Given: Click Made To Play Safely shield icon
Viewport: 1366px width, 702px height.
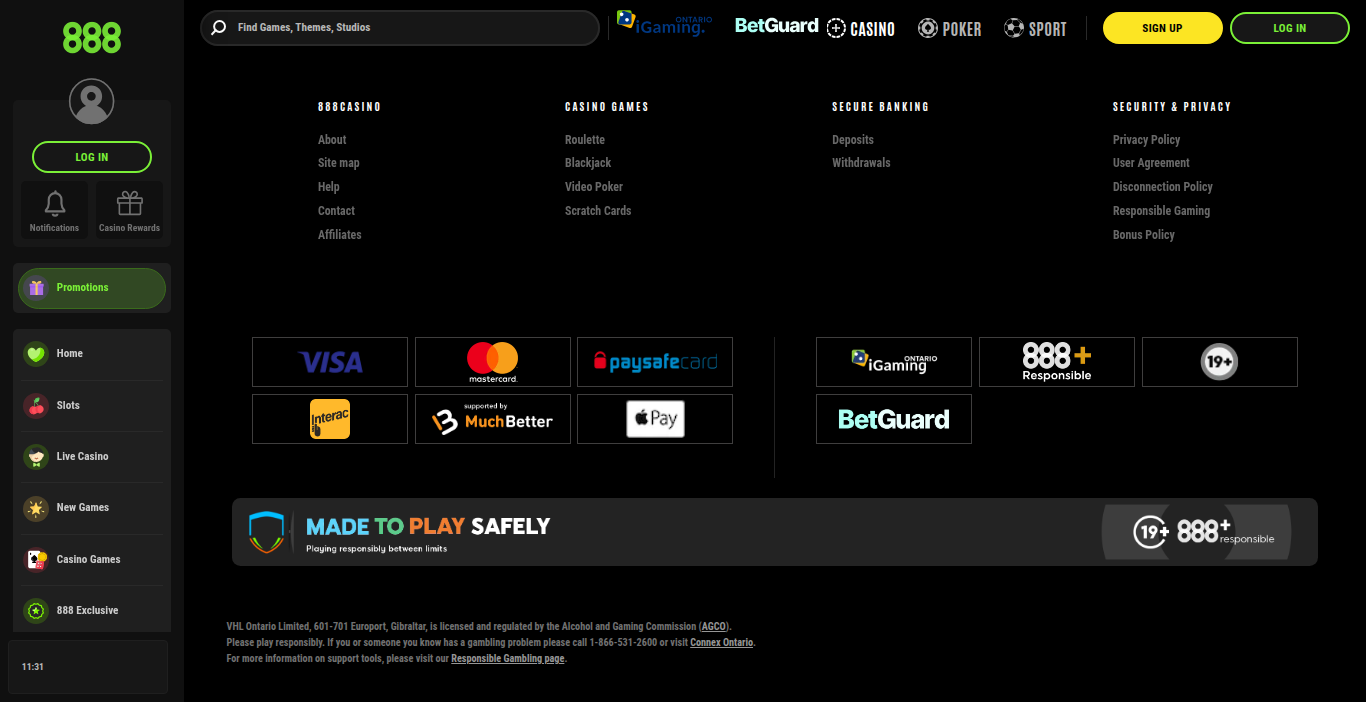Looking at the screenshot, I should [x=266, y=532].
